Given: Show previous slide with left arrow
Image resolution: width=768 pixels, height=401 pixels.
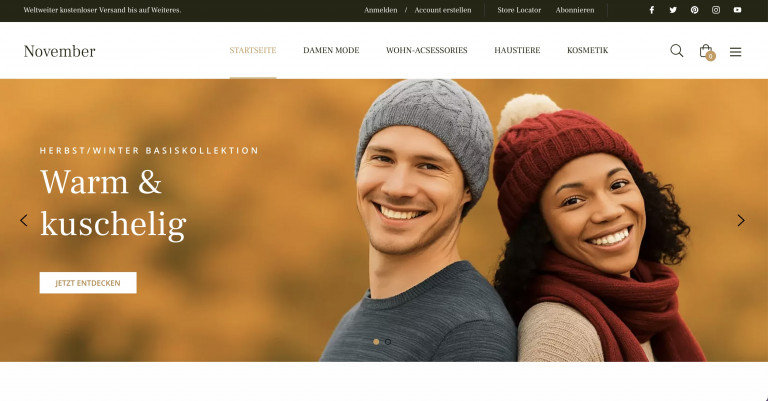Looking at the screenshot, I should point(24,220).
